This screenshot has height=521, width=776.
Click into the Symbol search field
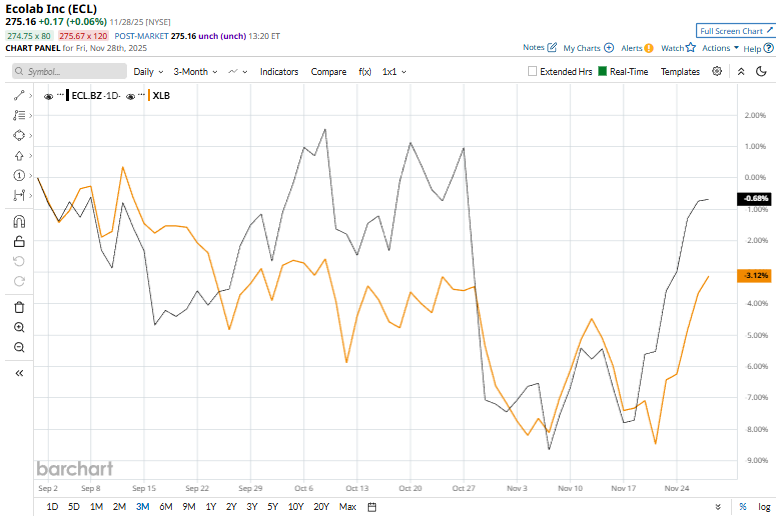(69, 71)
